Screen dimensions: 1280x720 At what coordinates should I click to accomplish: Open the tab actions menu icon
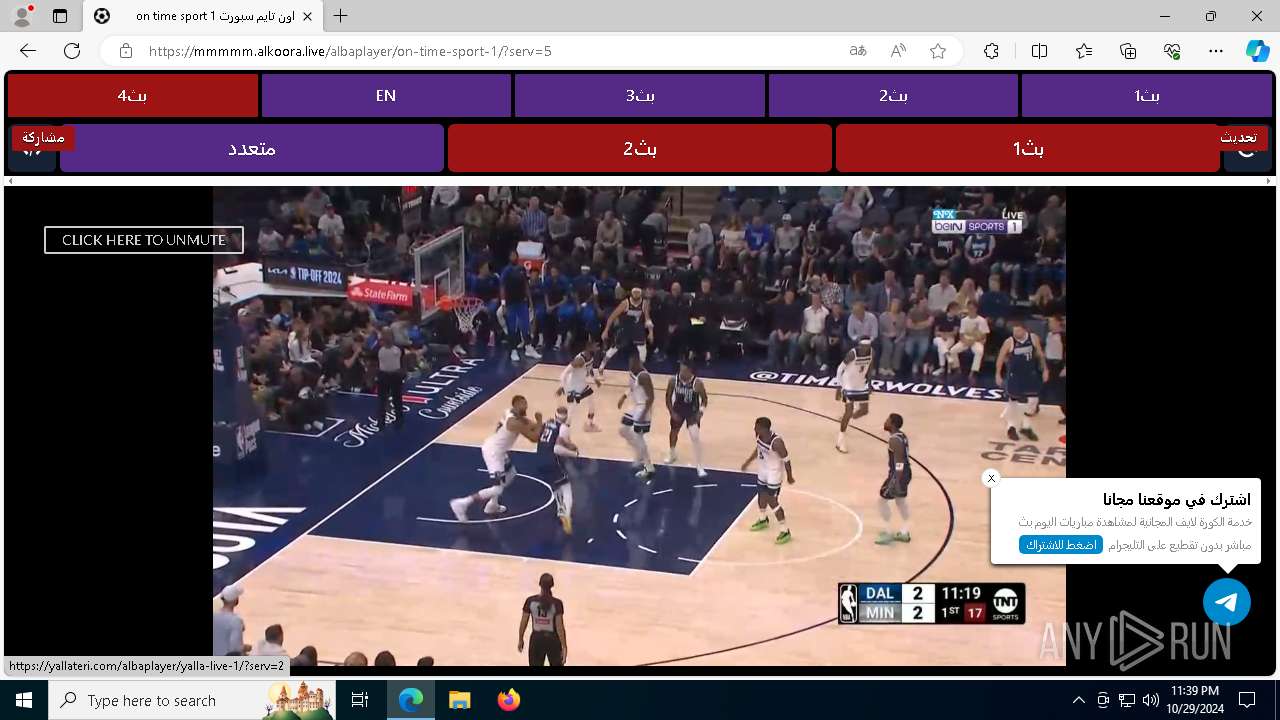coord(60,16)
